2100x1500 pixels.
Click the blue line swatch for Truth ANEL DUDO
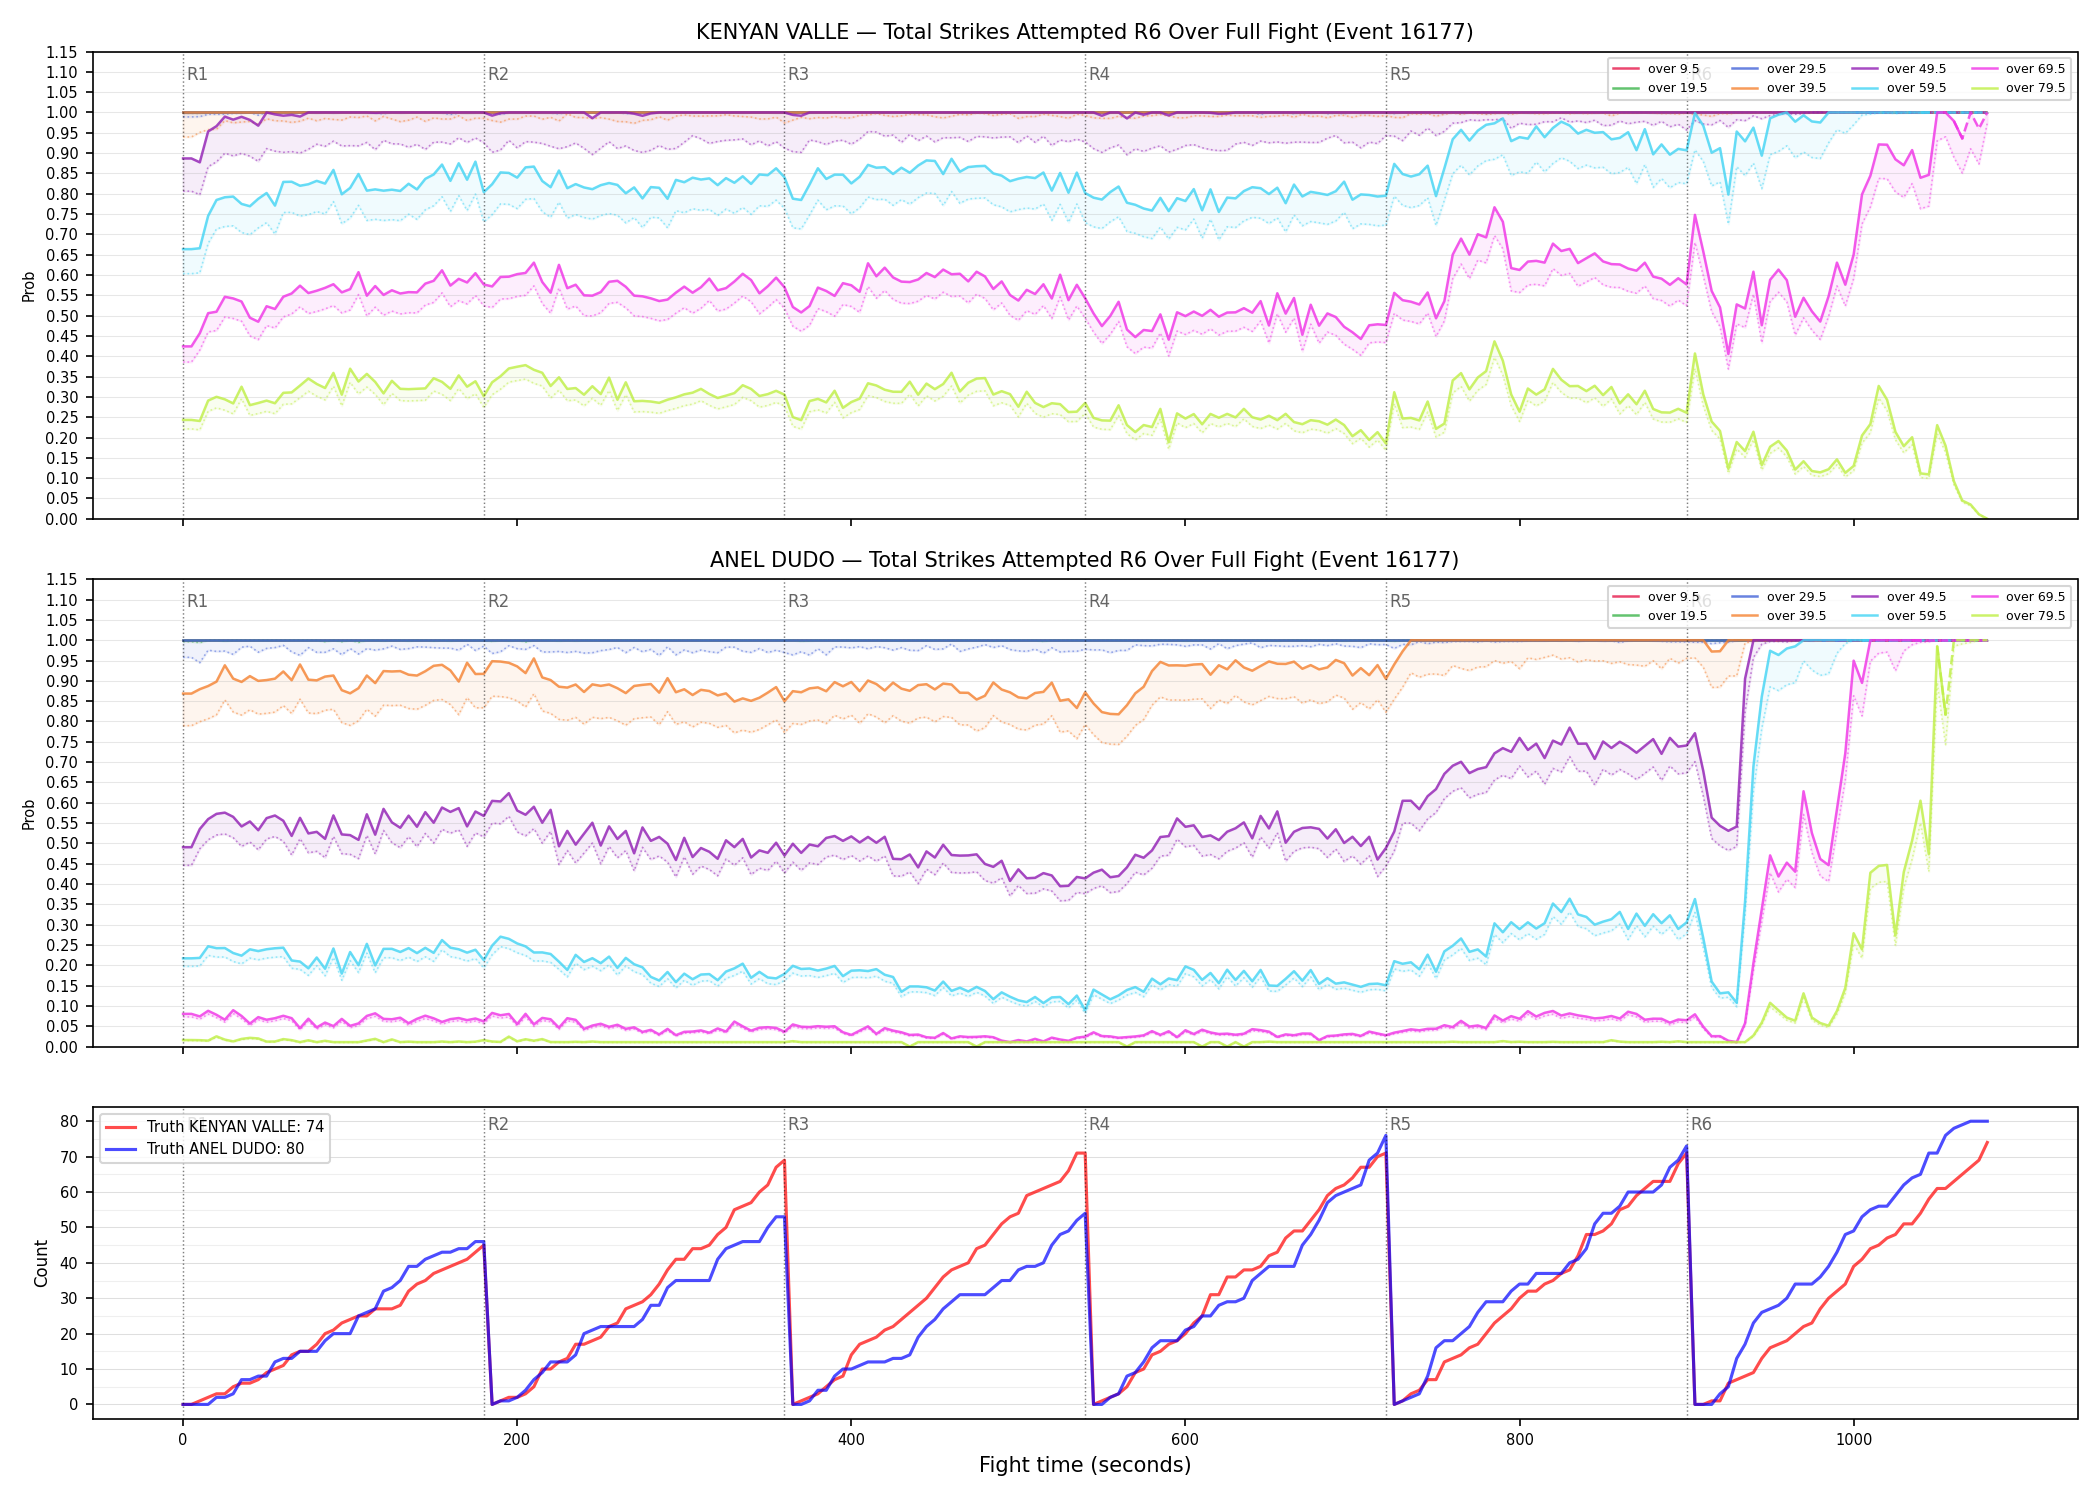[x=122, y=1149]
